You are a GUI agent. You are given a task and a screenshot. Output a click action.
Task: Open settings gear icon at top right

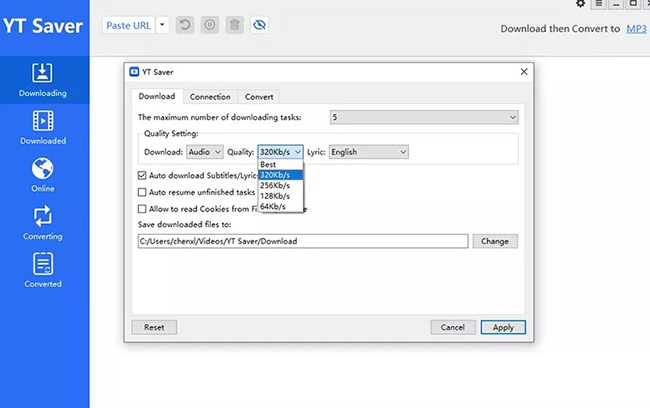580,4
